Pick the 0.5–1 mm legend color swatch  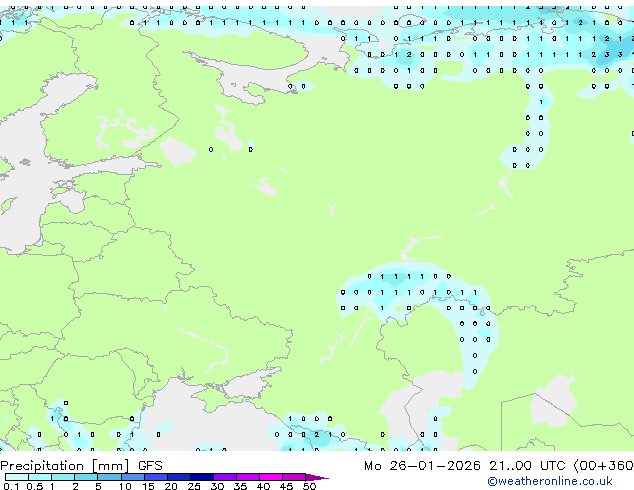(40, 477)
